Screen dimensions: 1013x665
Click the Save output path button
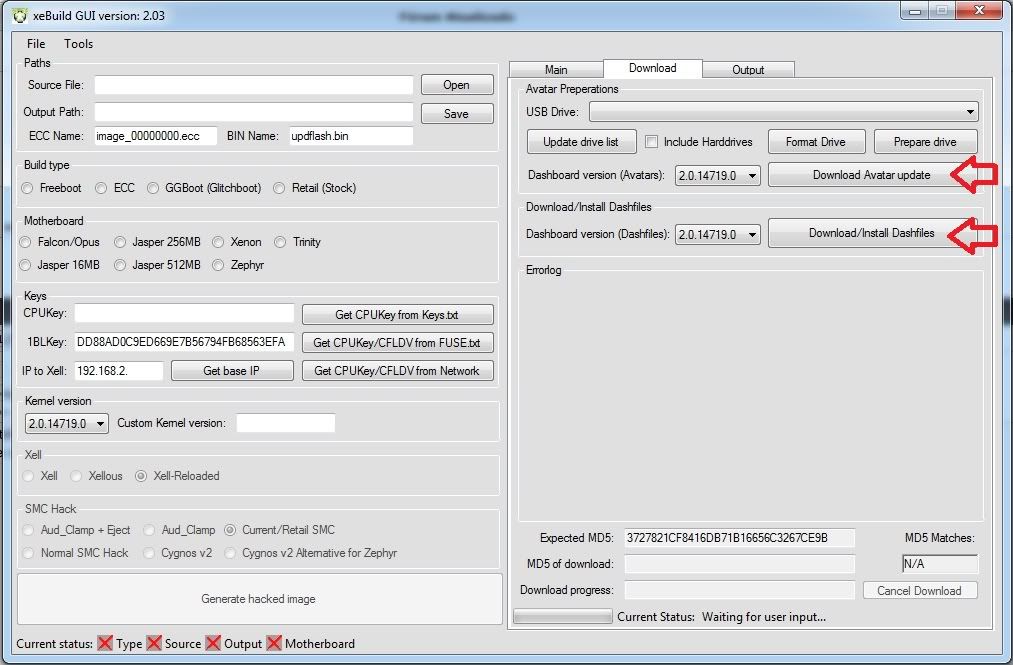tap(457, 113)
